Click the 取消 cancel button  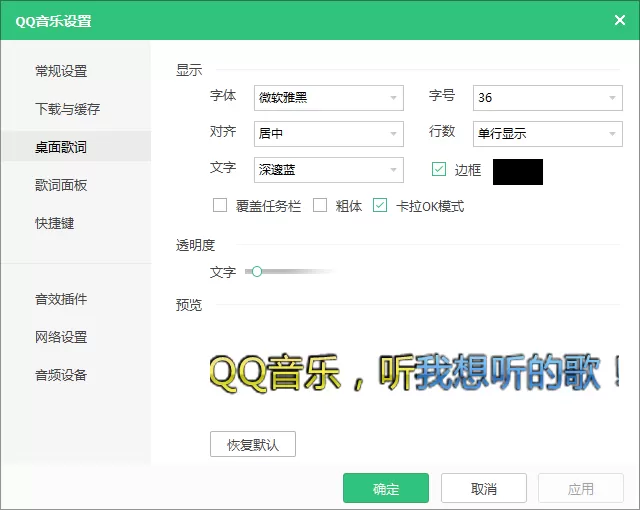click(484, 488)
